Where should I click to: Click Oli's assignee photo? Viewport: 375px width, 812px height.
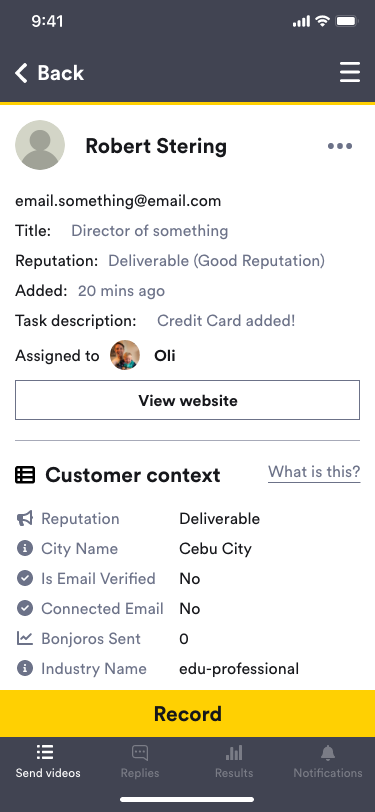[125, 355]
